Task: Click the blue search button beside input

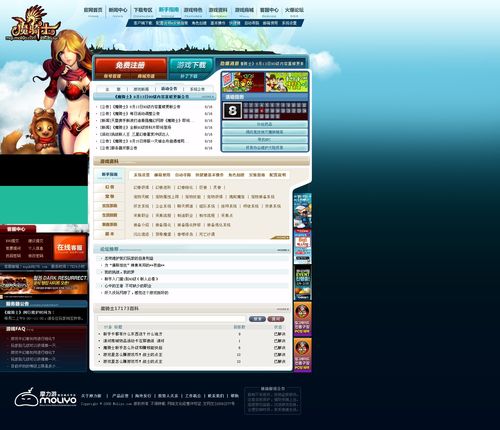Action: point(257,319)
